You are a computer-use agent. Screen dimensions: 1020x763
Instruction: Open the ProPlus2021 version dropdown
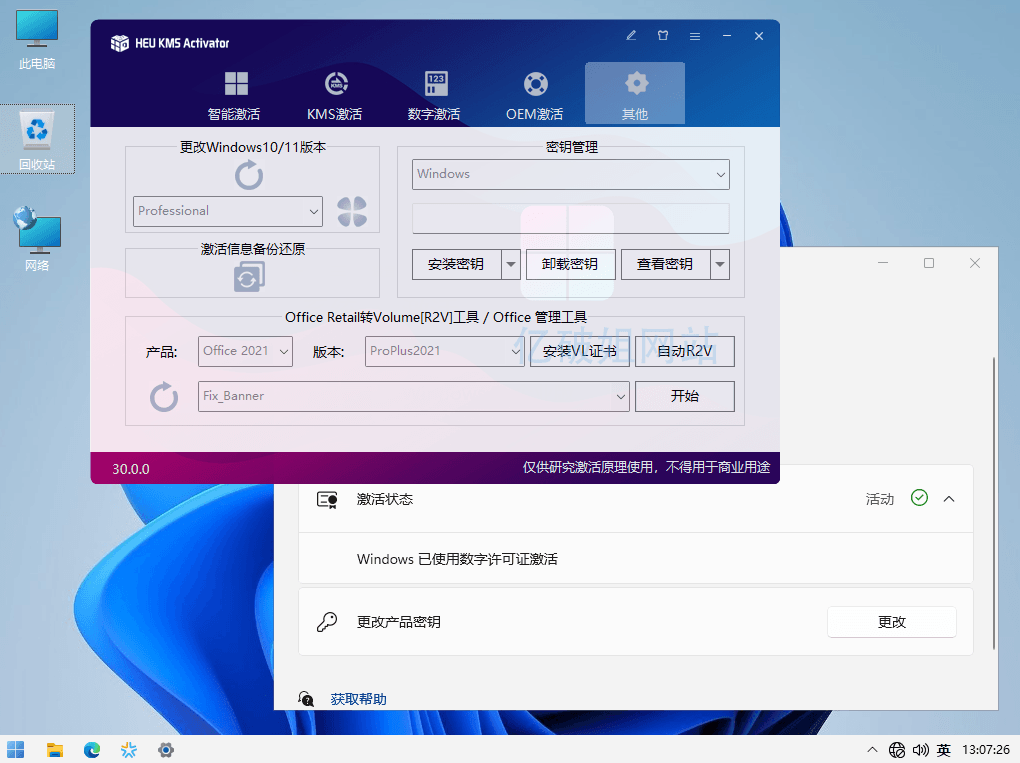tap(444, 351)
